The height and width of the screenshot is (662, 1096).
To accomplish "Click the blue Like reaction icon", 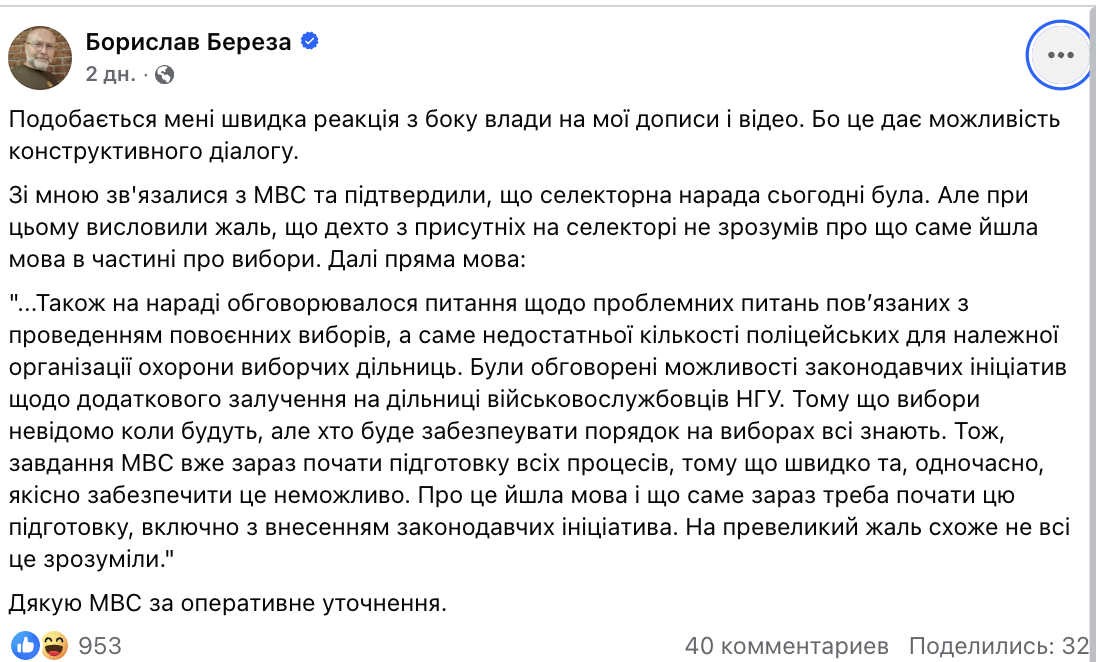I will point(27,645).
